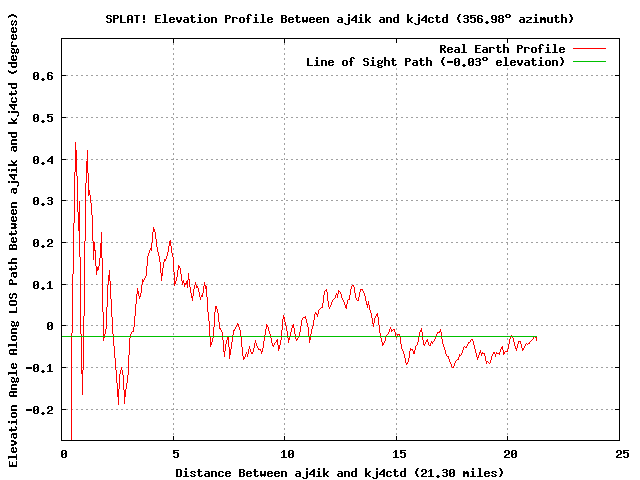Click the x-axis tick label 15
Viewport: 640px width, 480px height.
click(399, 454)
